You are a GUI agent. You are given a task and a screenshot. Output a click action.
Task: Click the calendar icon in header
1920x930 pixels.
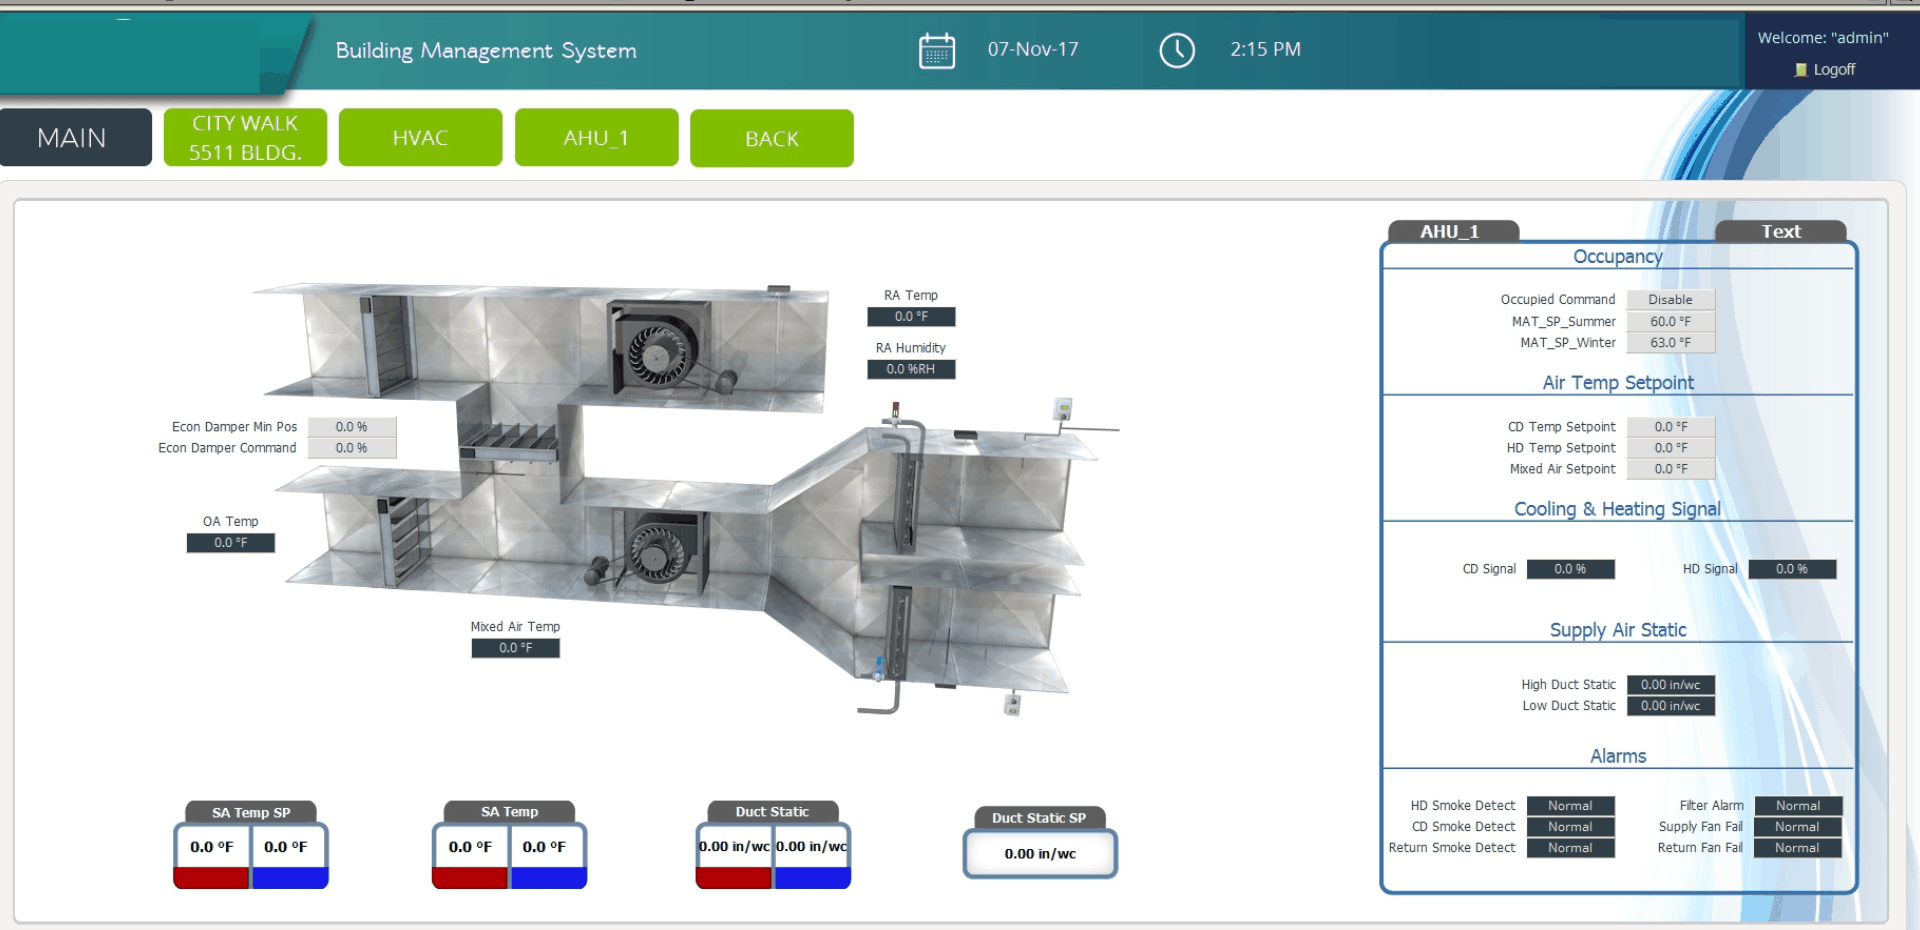(936, 50)
